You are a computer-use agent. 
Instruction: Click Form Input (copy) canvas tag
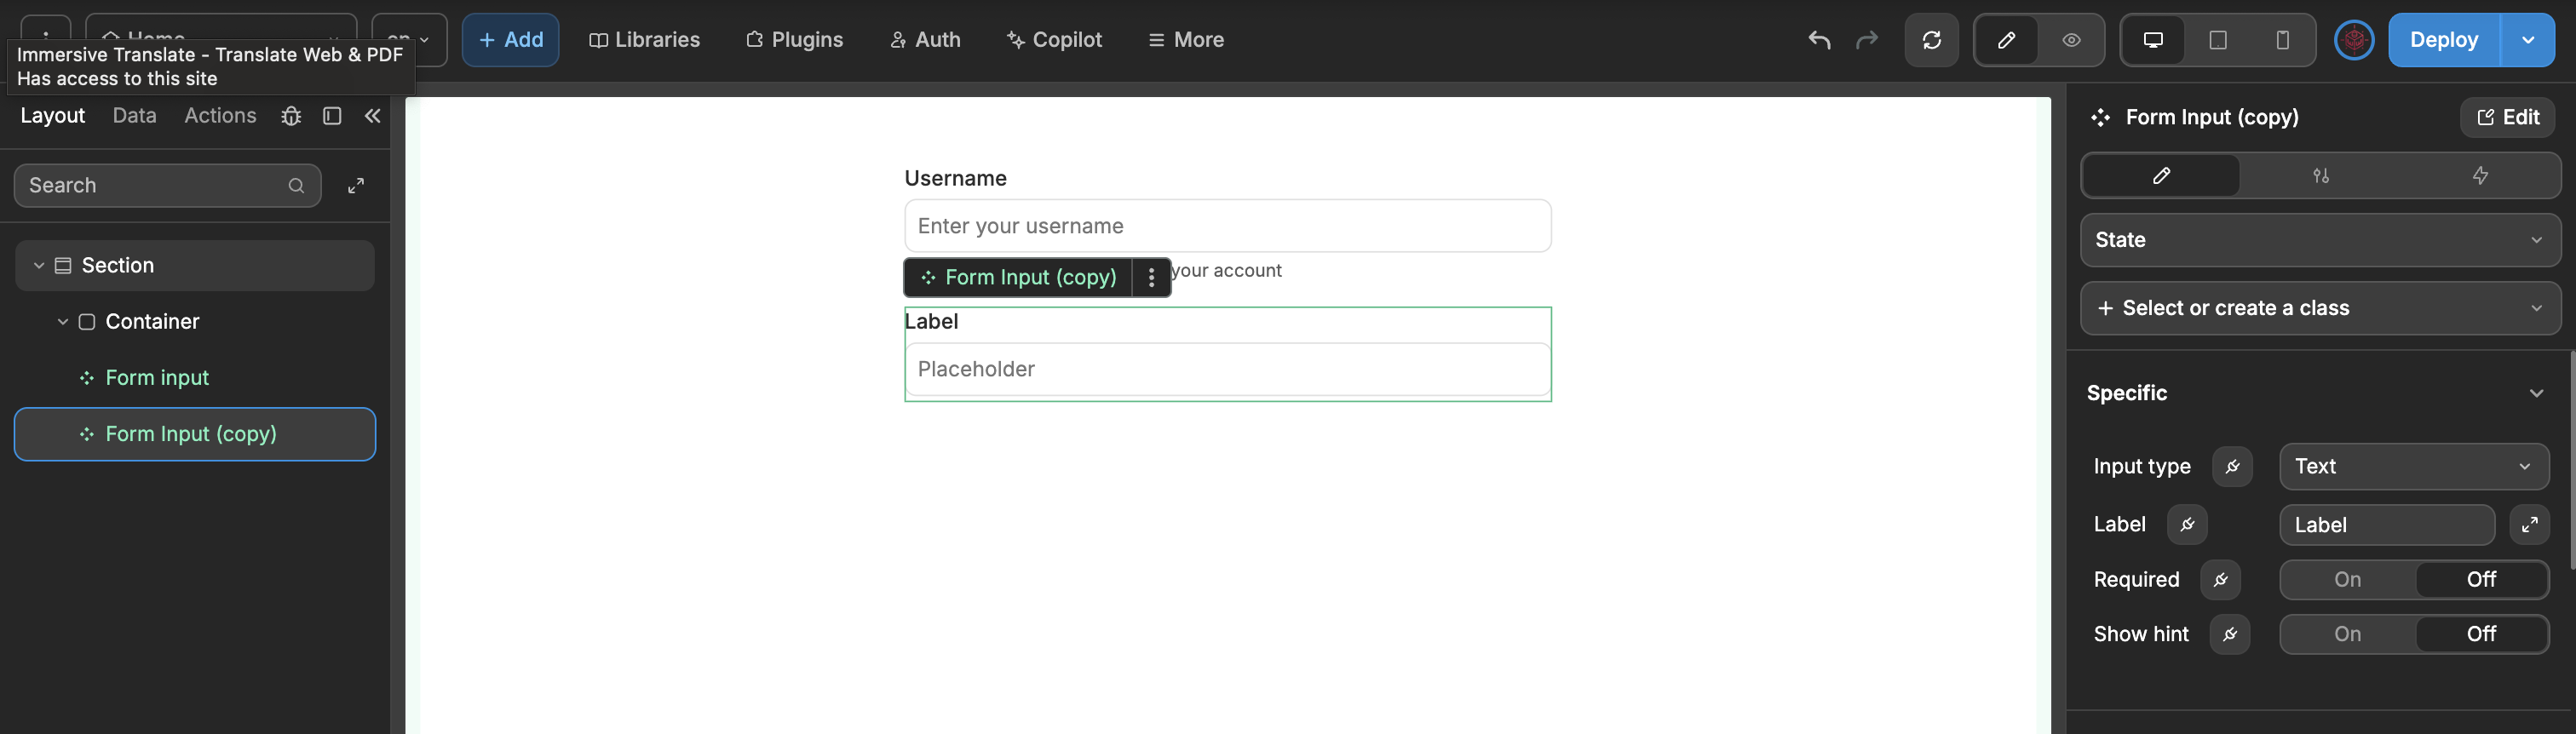(1018, 277)
